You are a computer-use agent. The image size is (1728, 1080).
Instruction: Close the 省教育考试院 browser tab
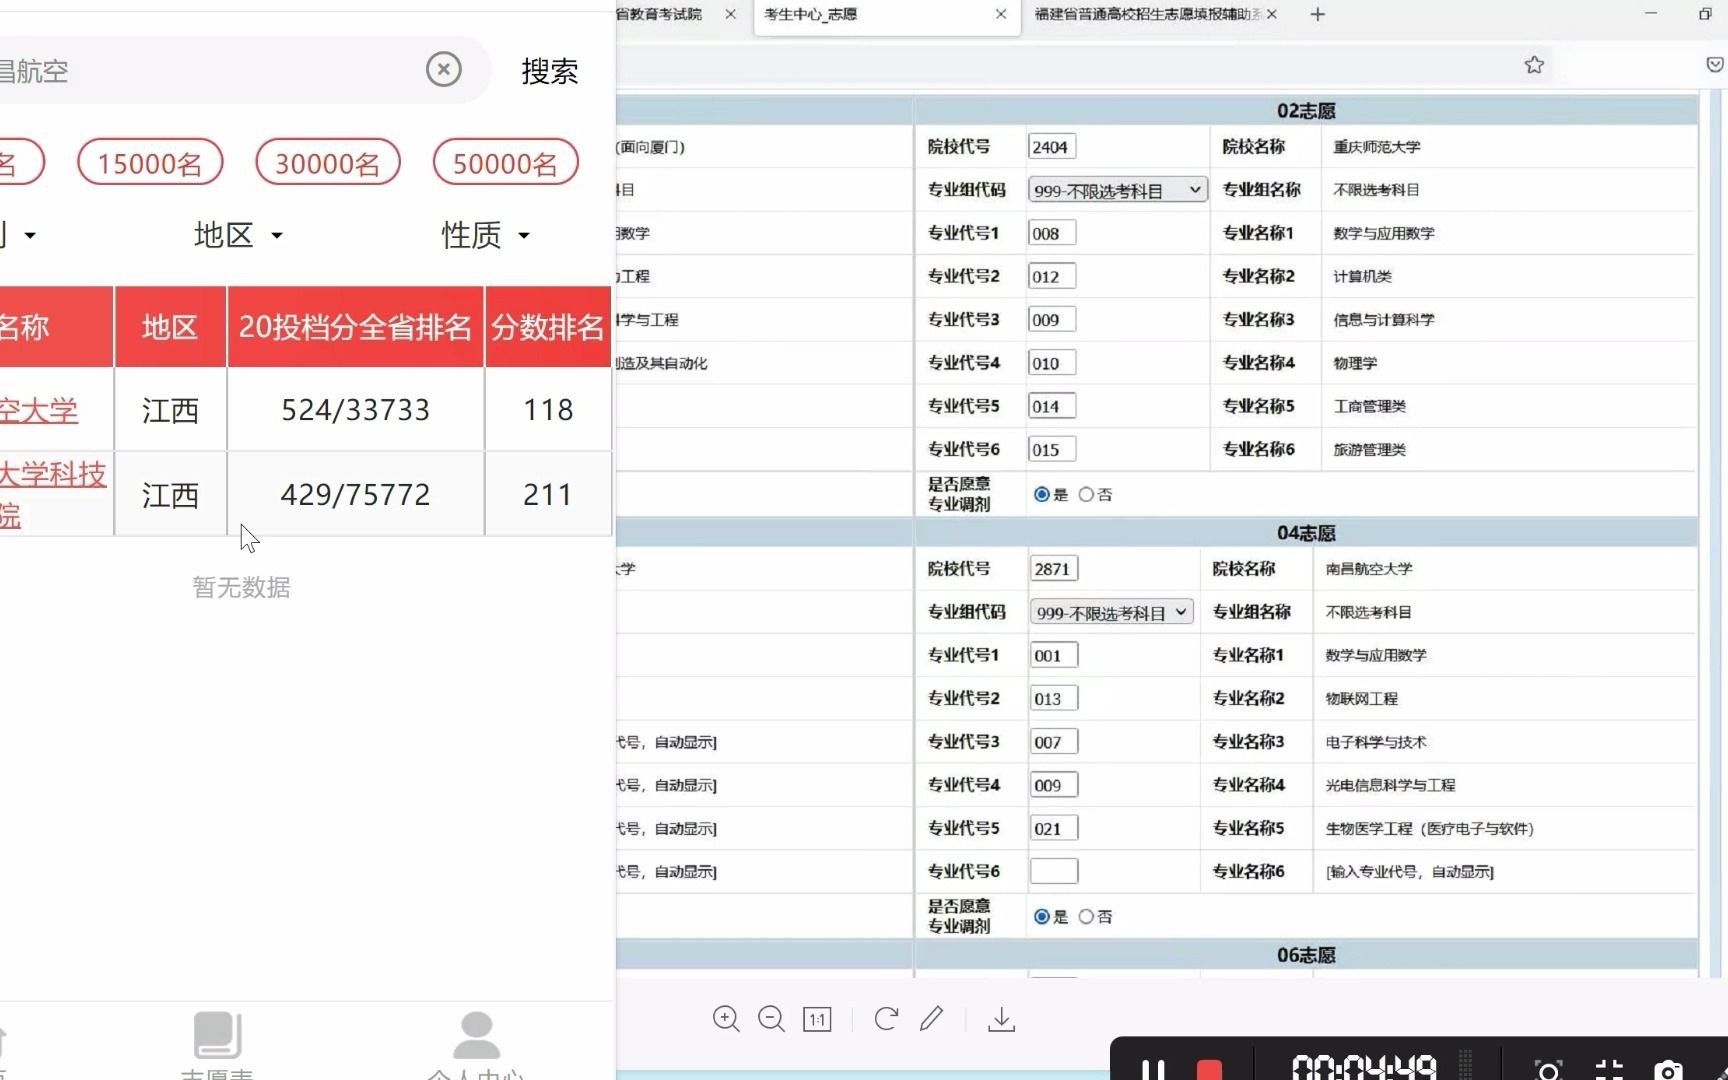[730, 14]
